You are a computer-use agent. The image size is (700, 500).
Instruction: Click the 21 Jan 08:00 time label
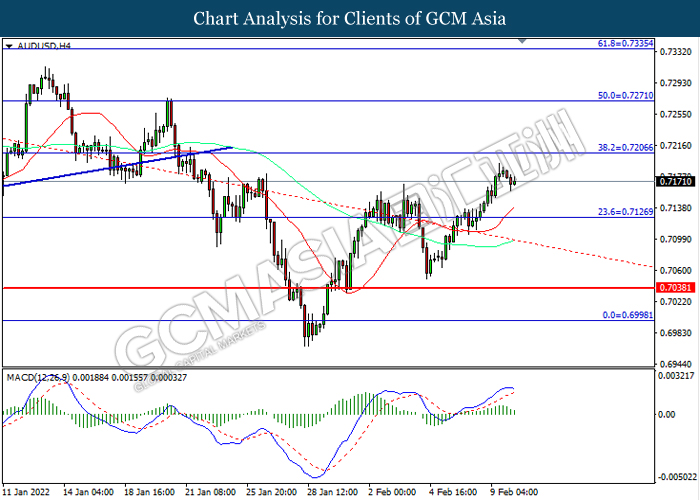pyautogui.click(x=210, y=492)
